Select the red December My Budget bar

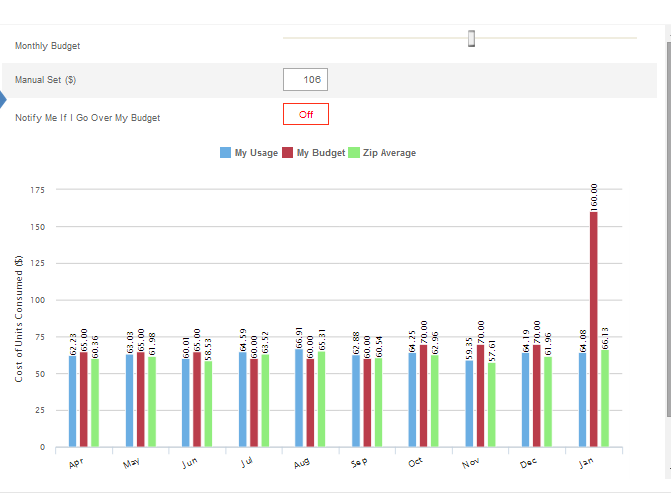click(537, 396)
